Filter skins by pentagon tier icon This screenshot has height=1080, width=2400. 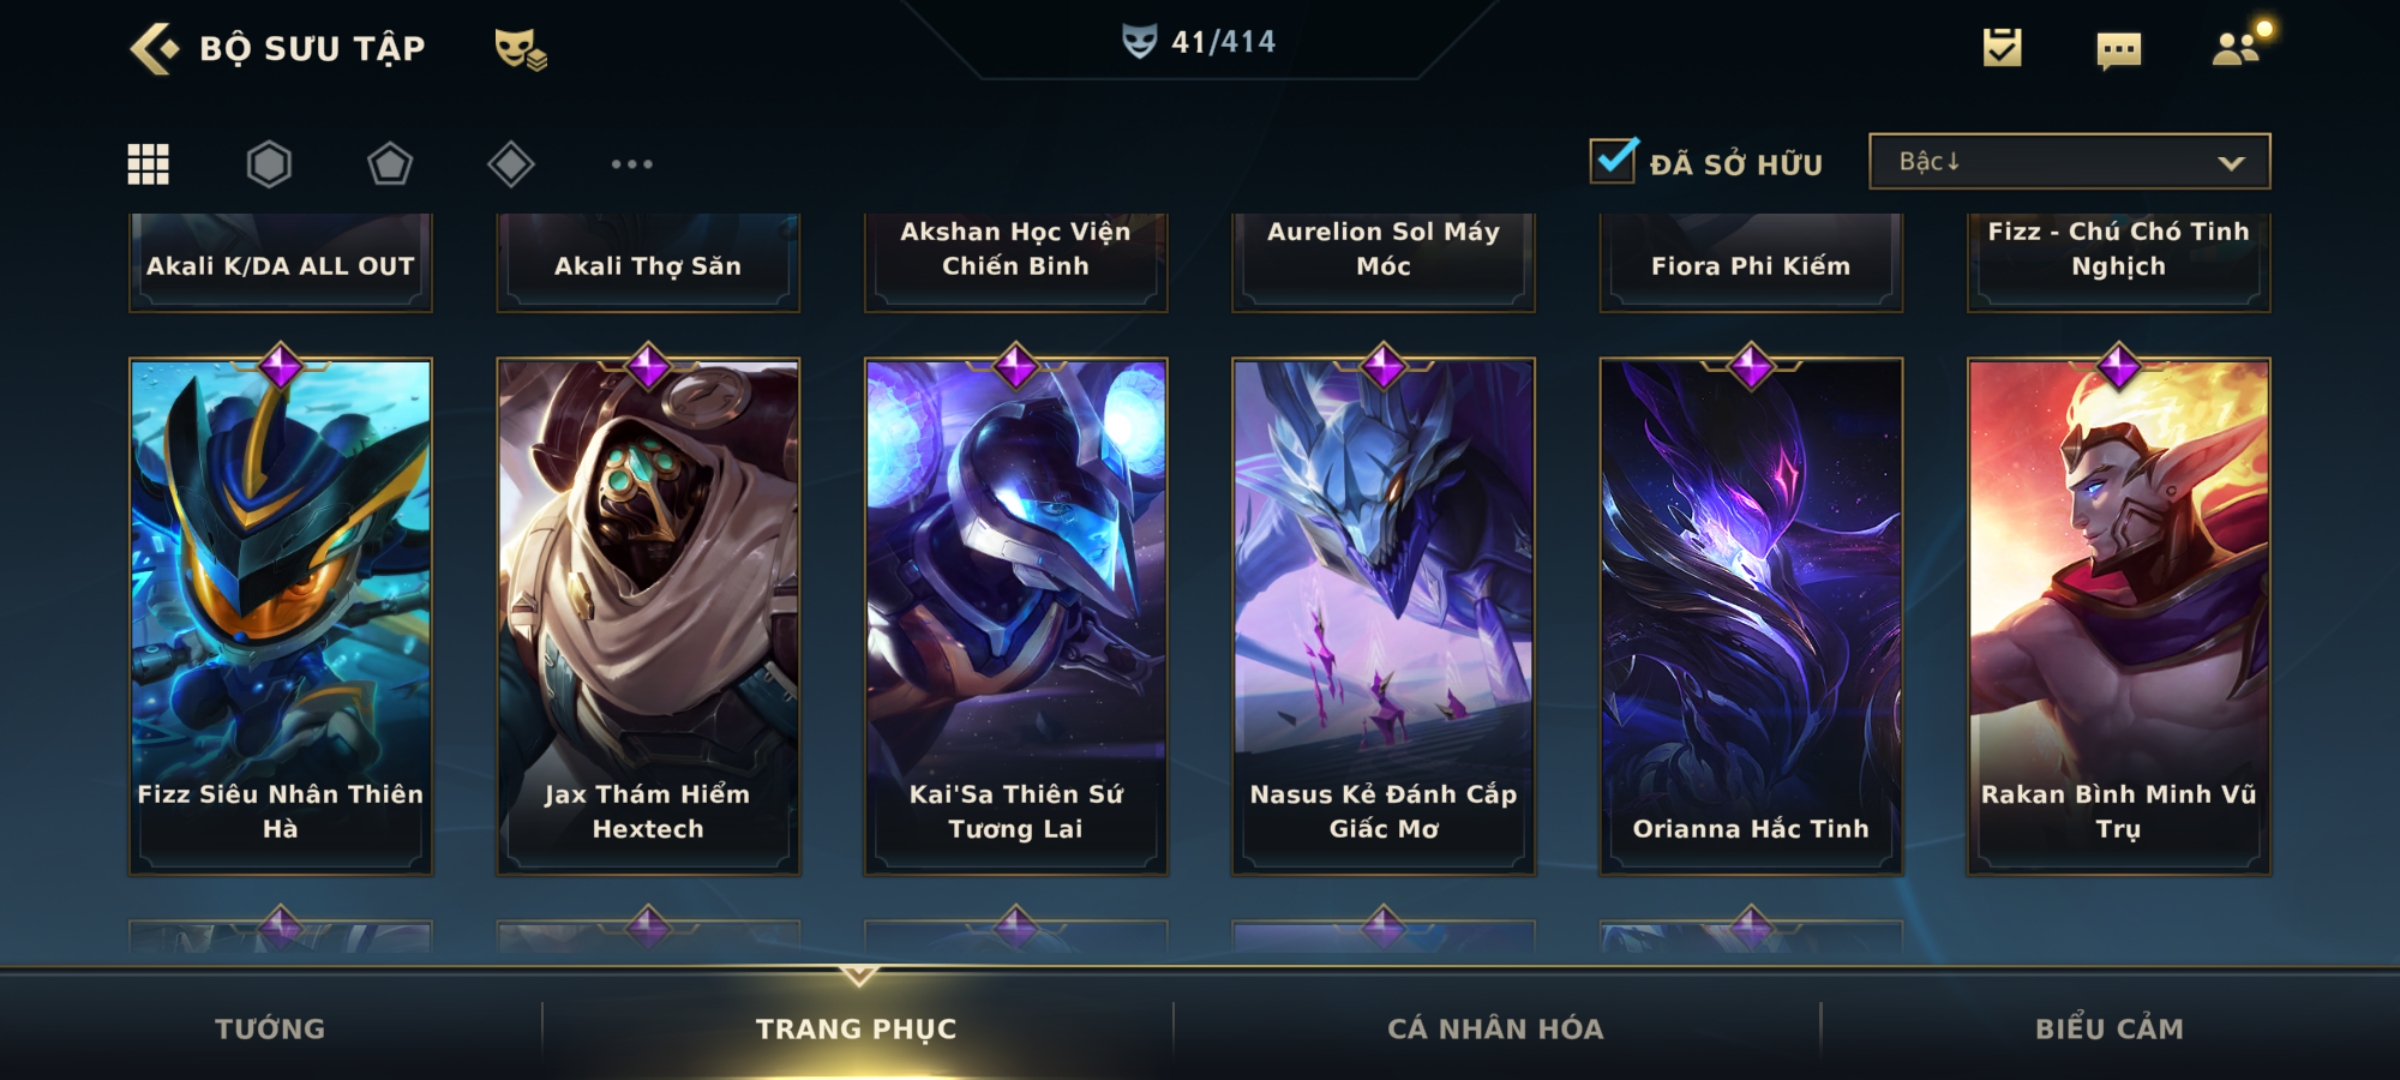click(390, 164)
